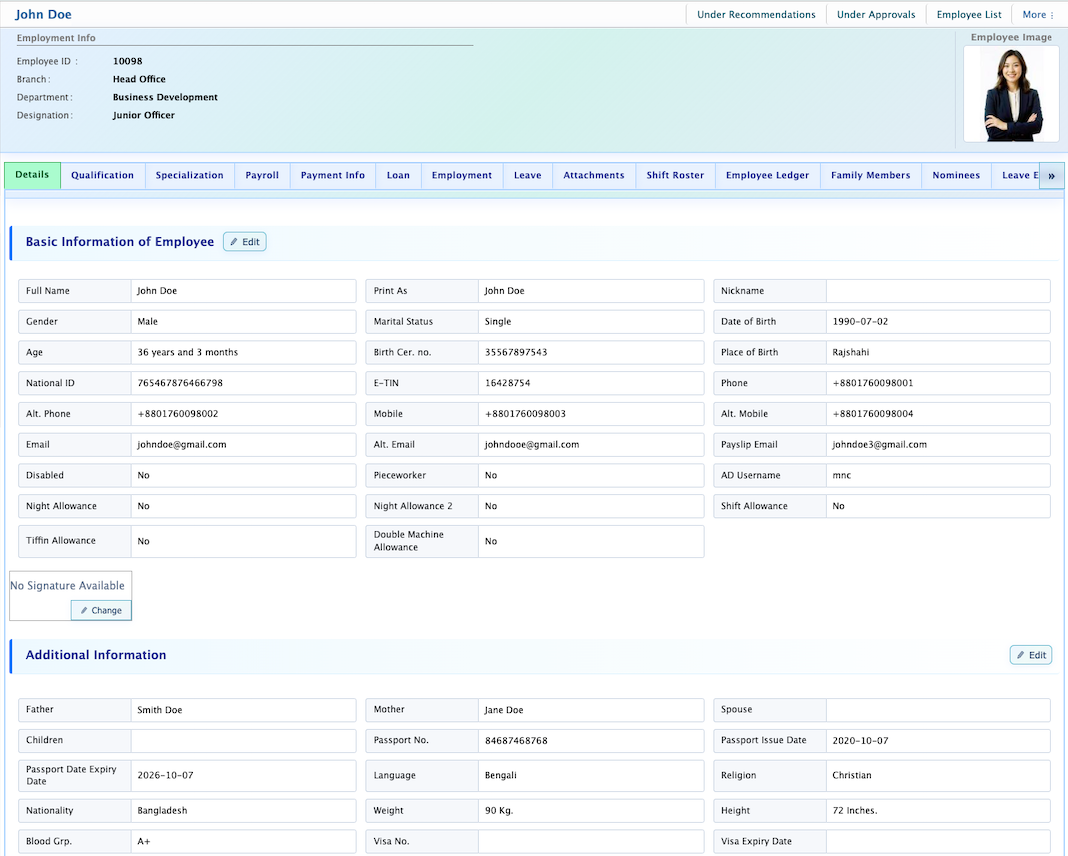View the Attachments tab

click(x=593, y=175)
